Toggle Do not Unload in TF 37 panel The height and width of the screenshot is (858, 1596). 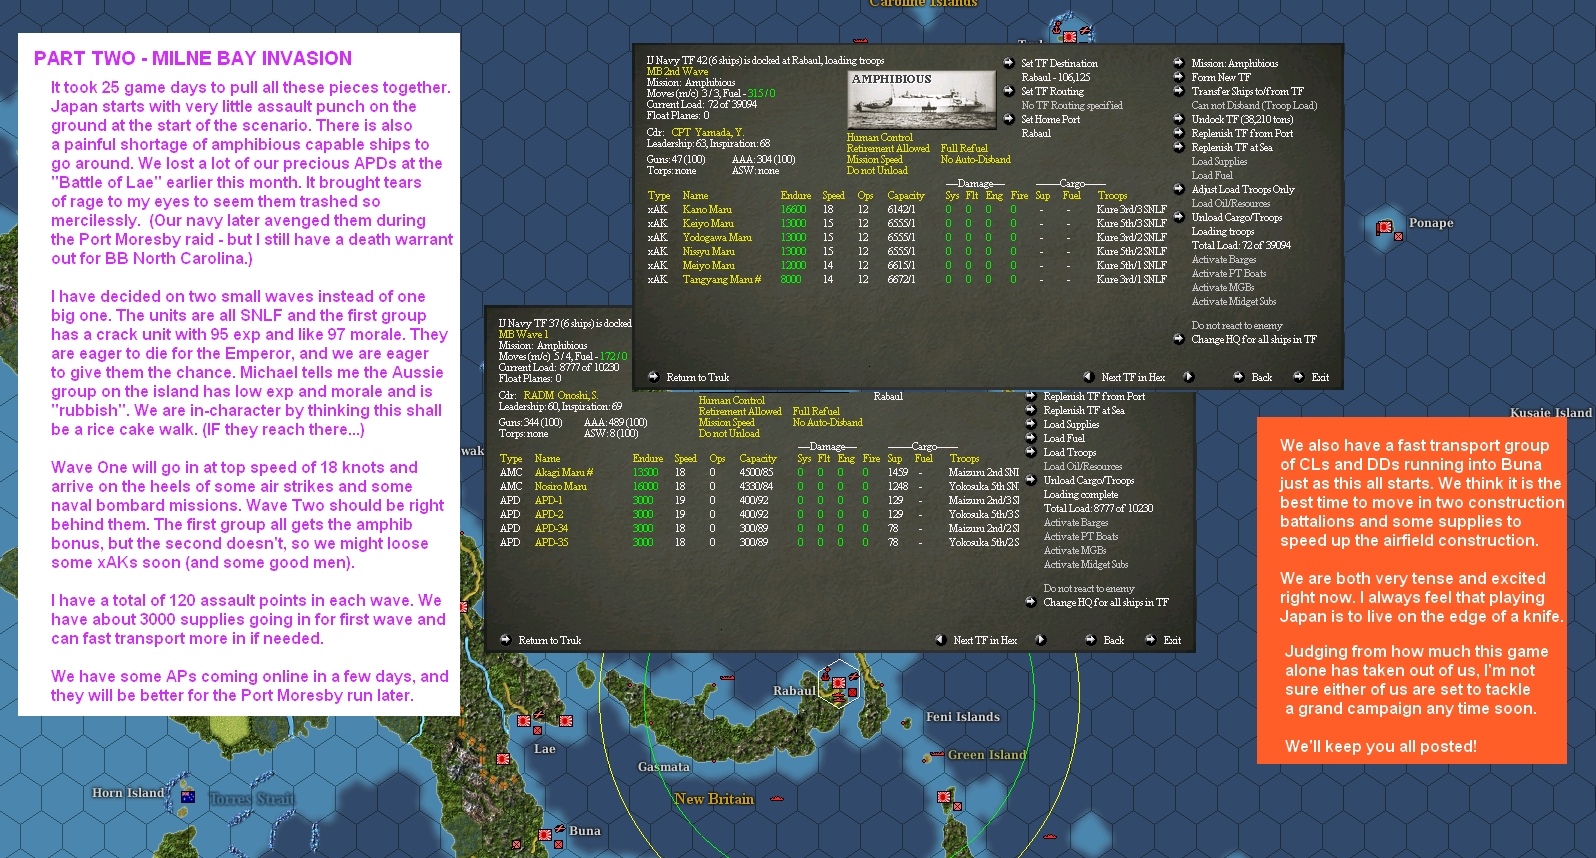(x=729, y=434)
